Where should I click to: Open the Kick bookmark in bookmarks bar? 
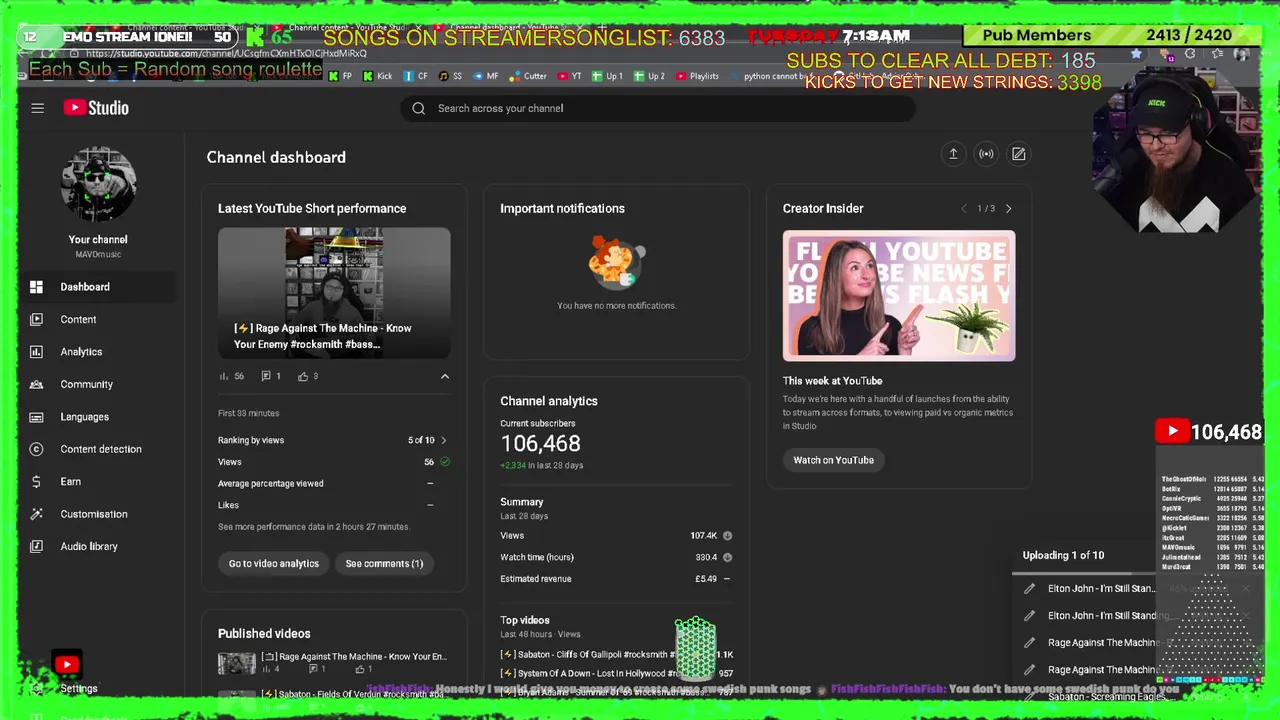click(377, 76)
